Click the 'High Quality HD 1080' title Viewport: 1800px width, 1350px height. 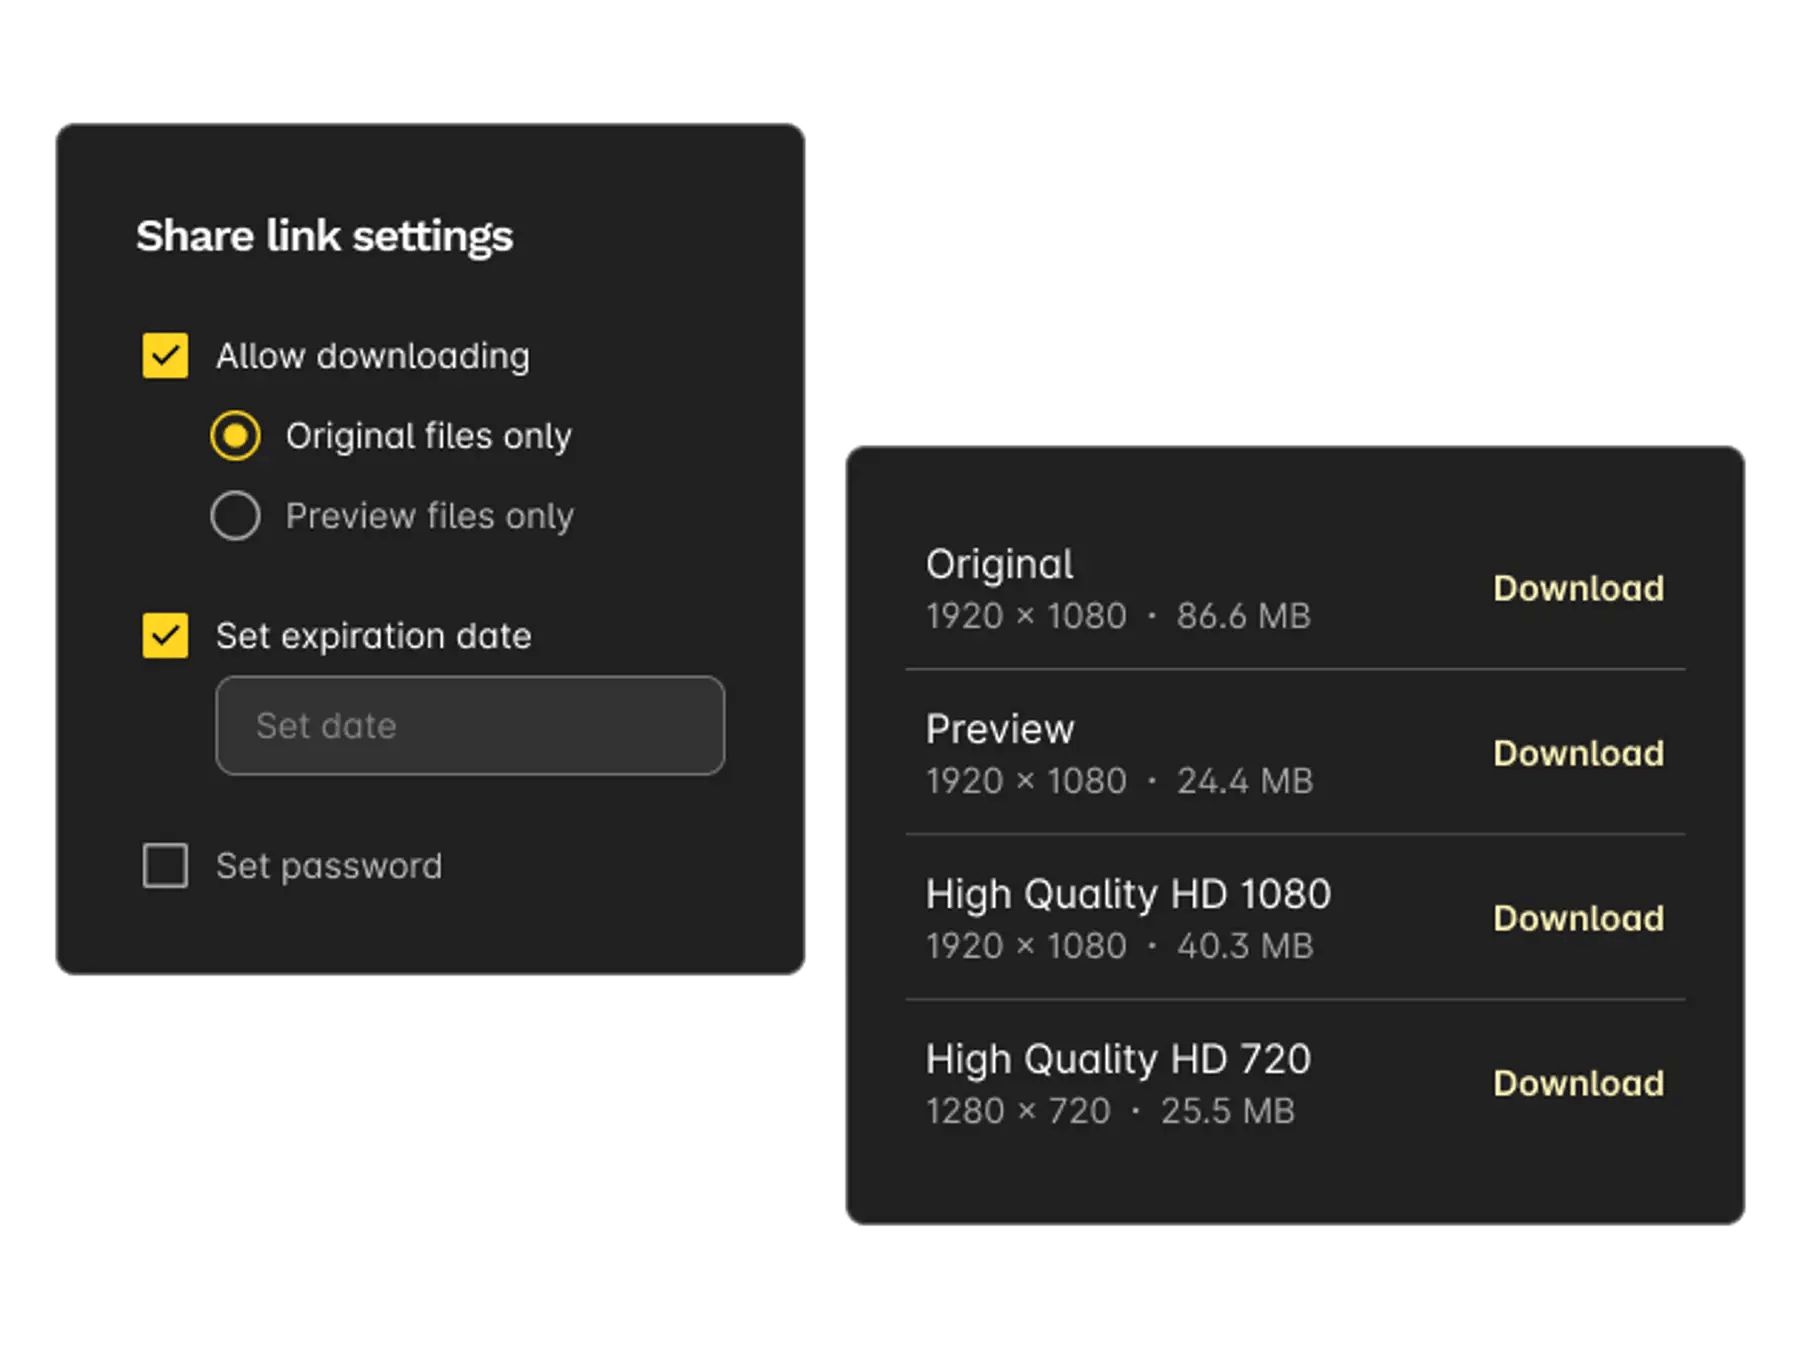1128,895
